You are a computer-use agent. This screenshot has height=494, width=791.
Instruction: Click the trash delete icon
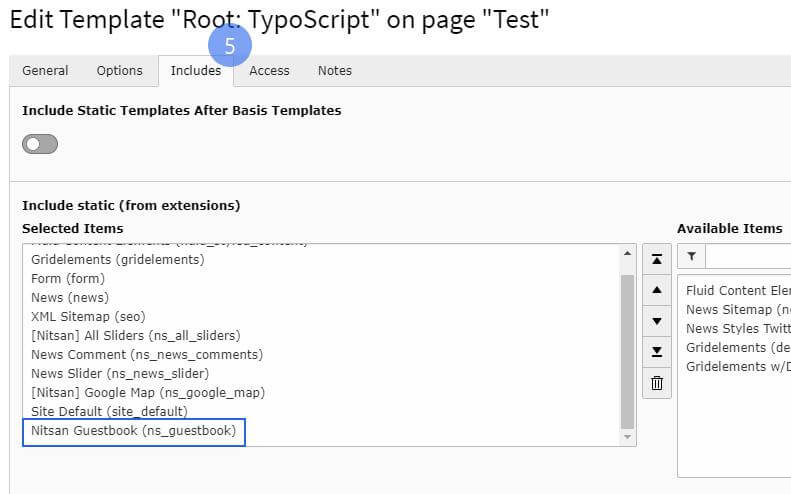656,382
